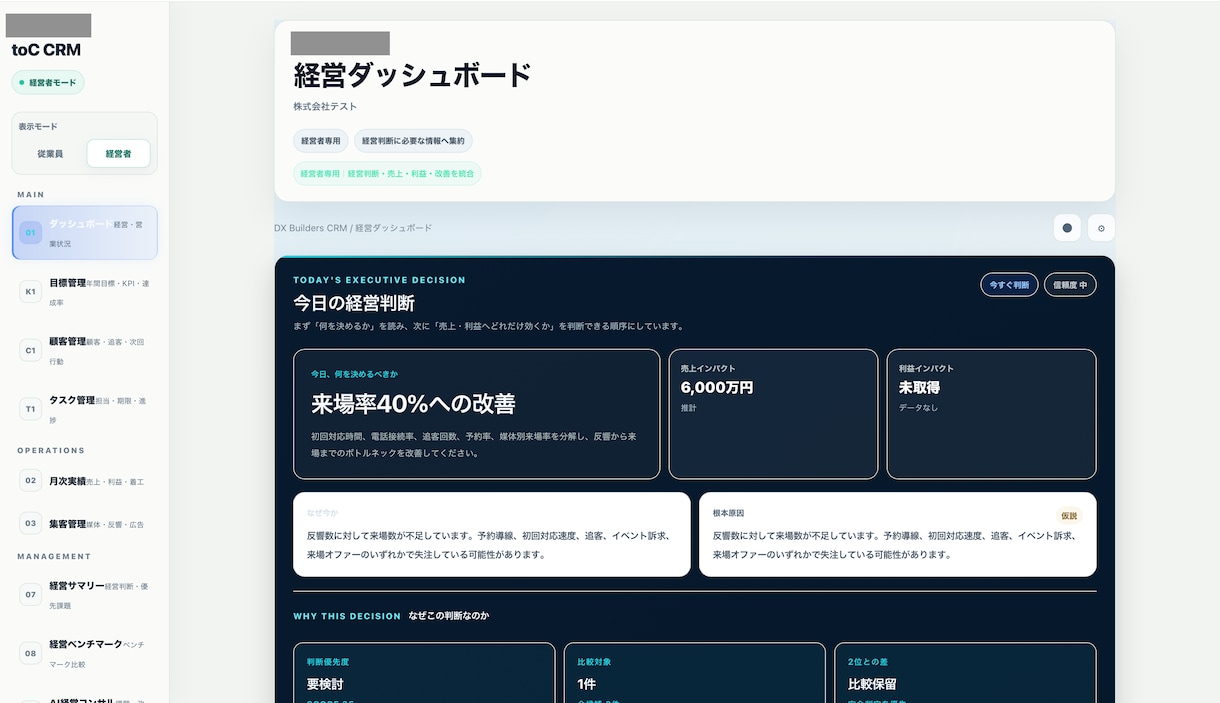Viewport: 1220px width, 703px height.
Task: Click the 今日の経営判断 heading
Action: pyautogui.click(x=354, y=303)
